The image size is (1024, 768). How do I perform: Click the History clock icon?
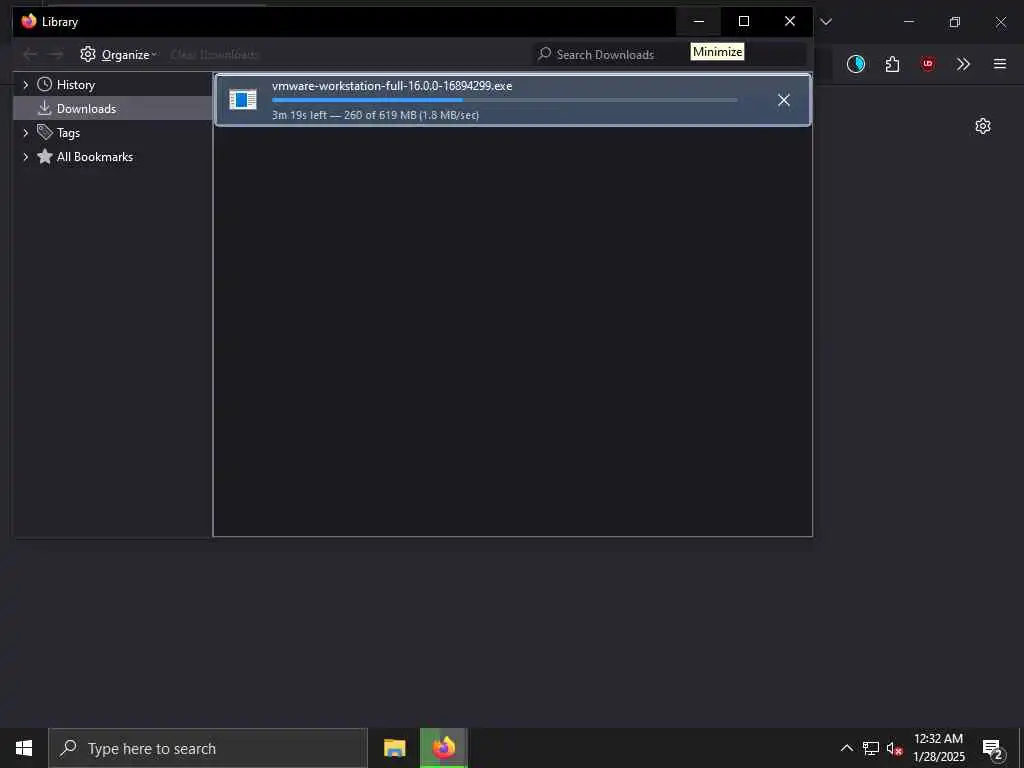(x=44, y=84)
